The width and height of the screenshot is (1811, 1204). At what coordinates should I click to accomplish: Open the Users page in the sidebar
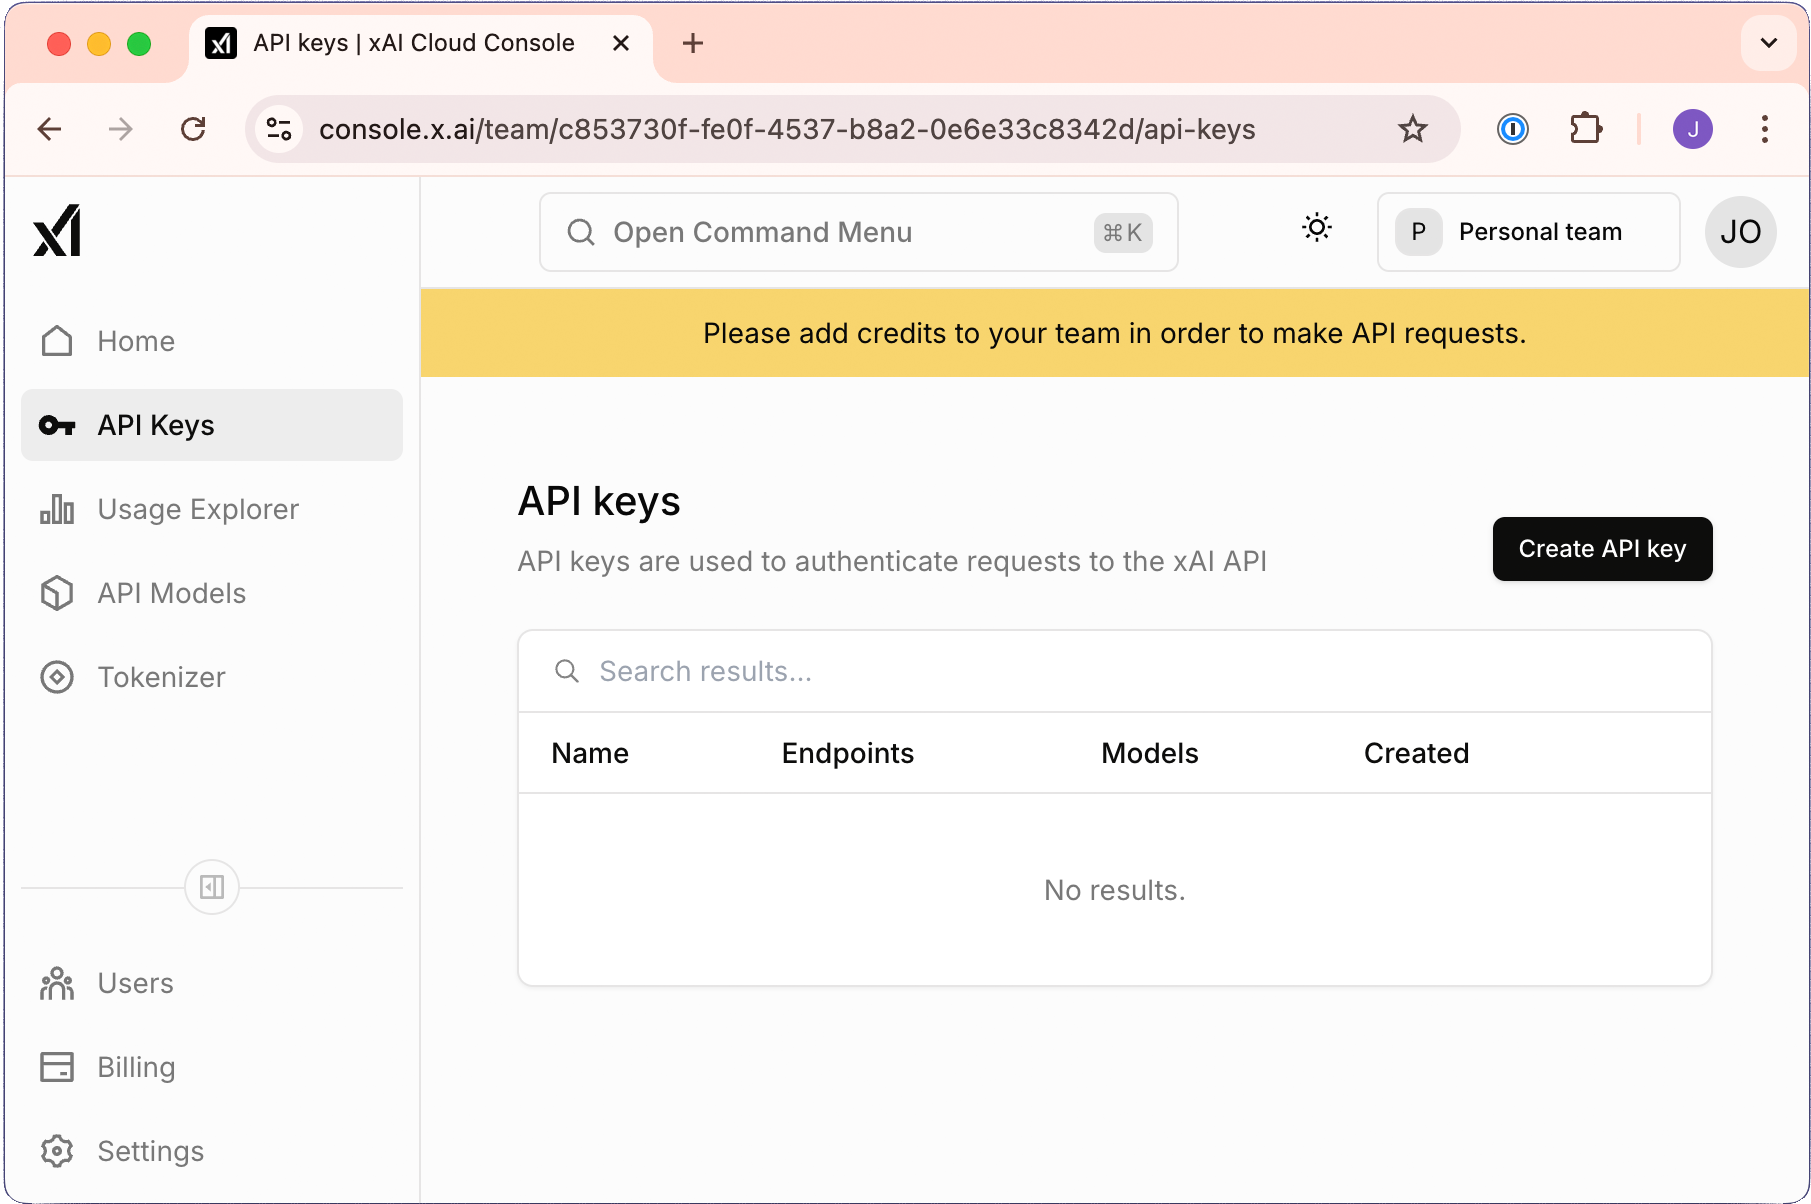coord(211,983)
